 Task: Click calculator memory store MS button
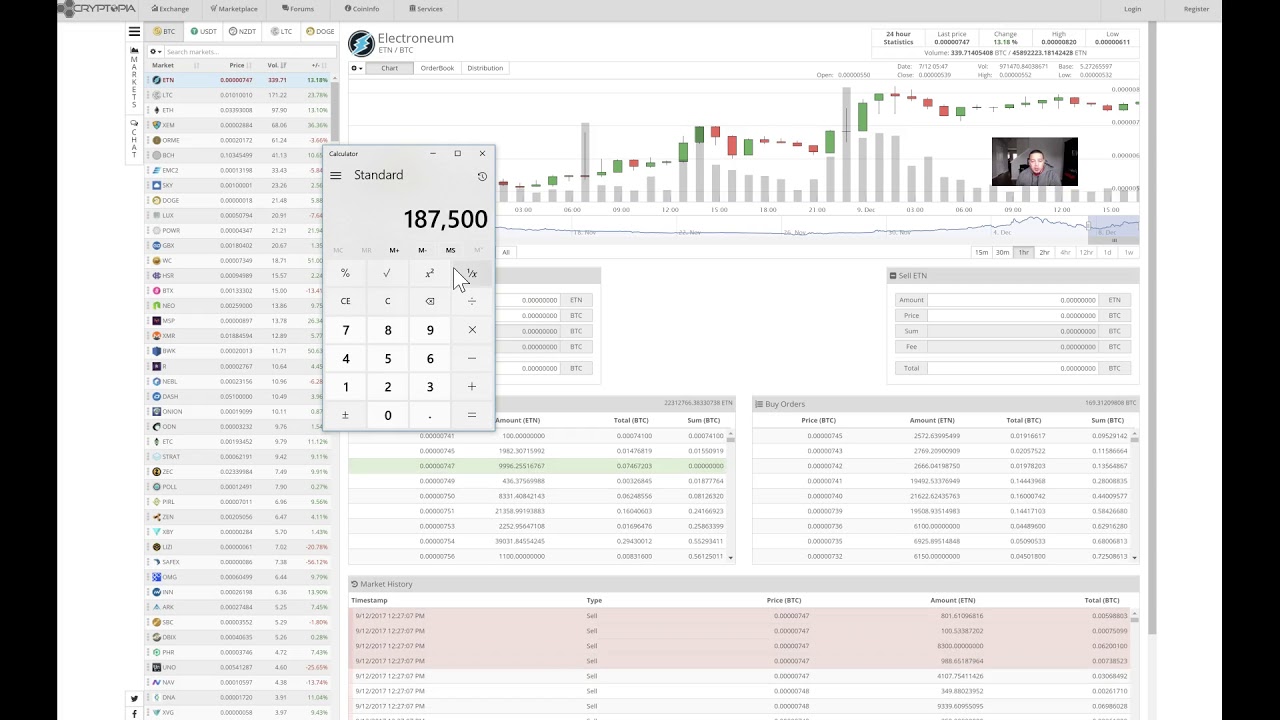(x=450, y=250)
